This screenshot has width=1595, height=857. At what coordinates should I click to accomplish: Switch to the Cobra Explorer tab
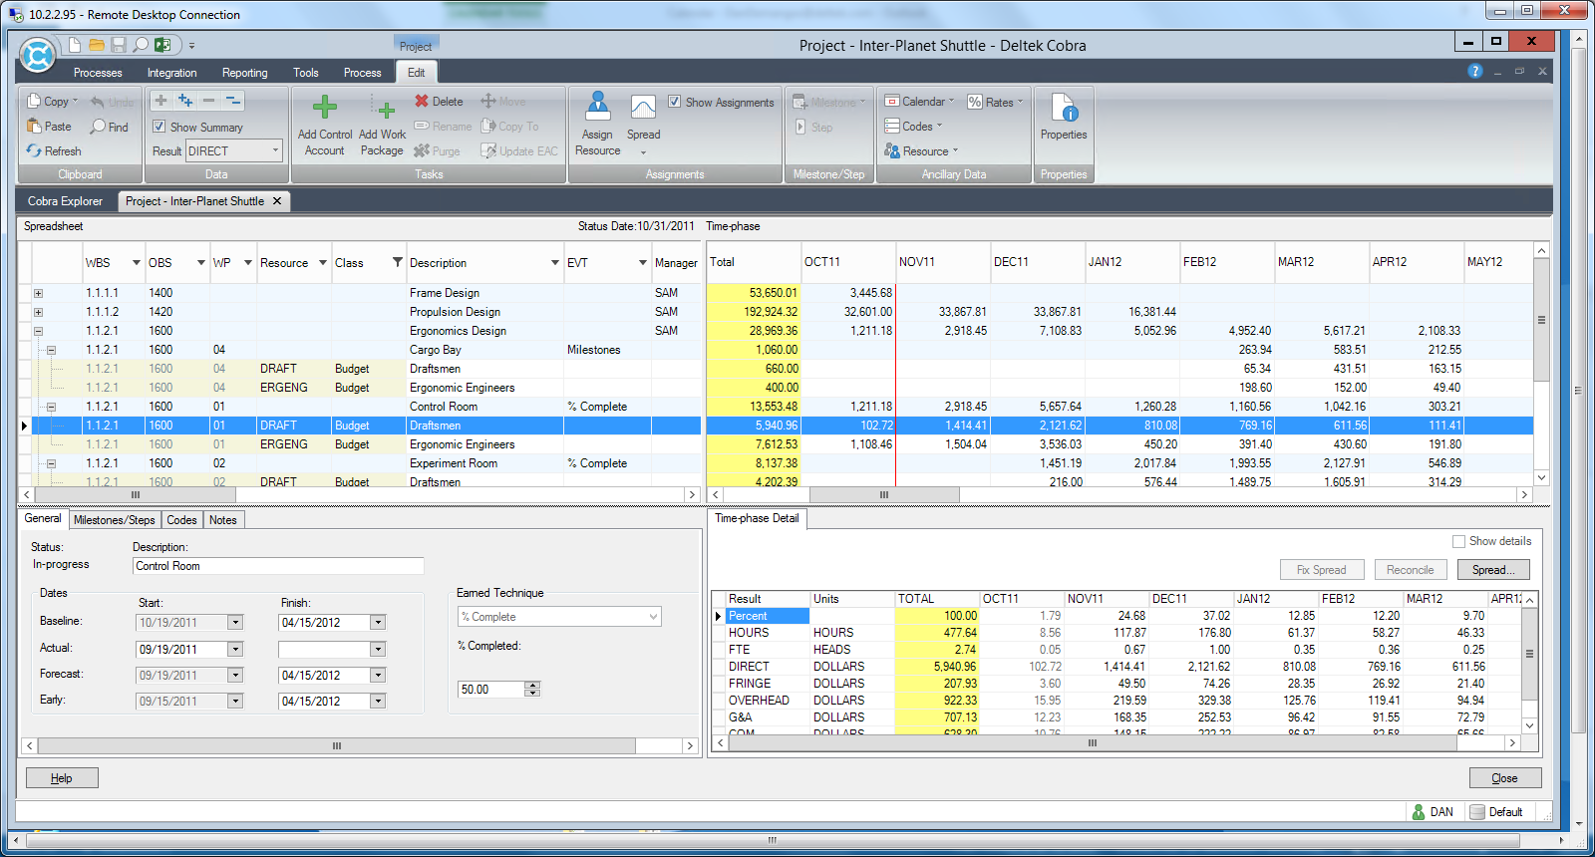pos(65,201)
